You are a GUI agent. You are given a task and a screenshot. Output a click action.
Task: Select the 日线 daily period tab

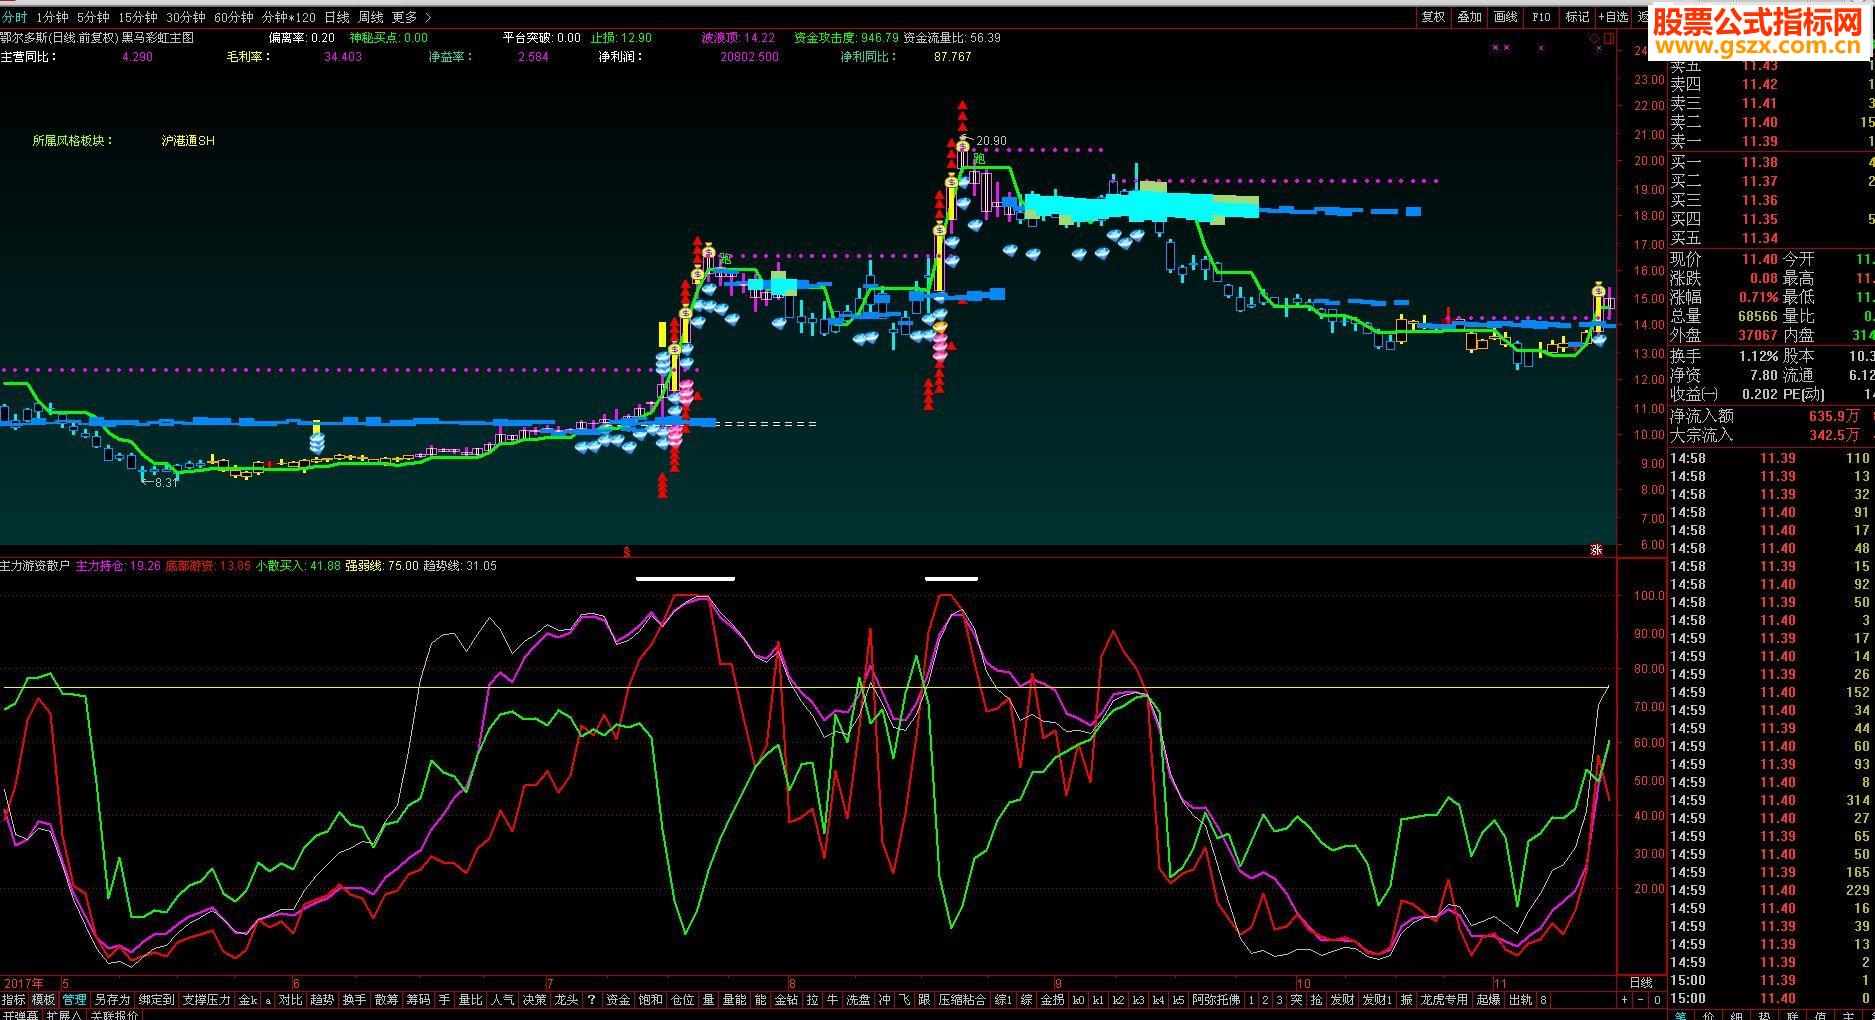pyautogui.click(x=337, y=17)
